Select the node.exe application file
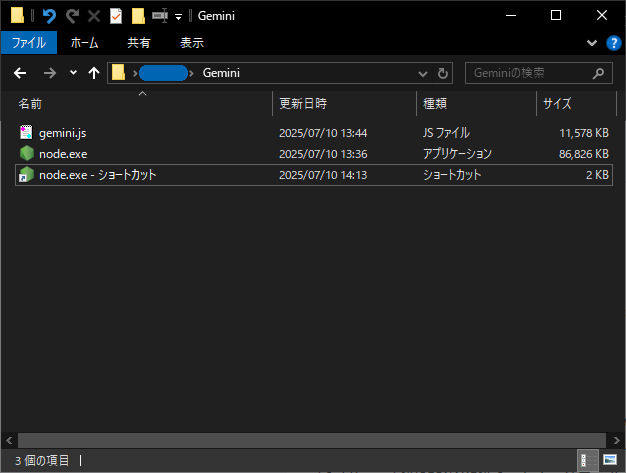The width and height of the screenshot is (626, 473). pos(314,154)
